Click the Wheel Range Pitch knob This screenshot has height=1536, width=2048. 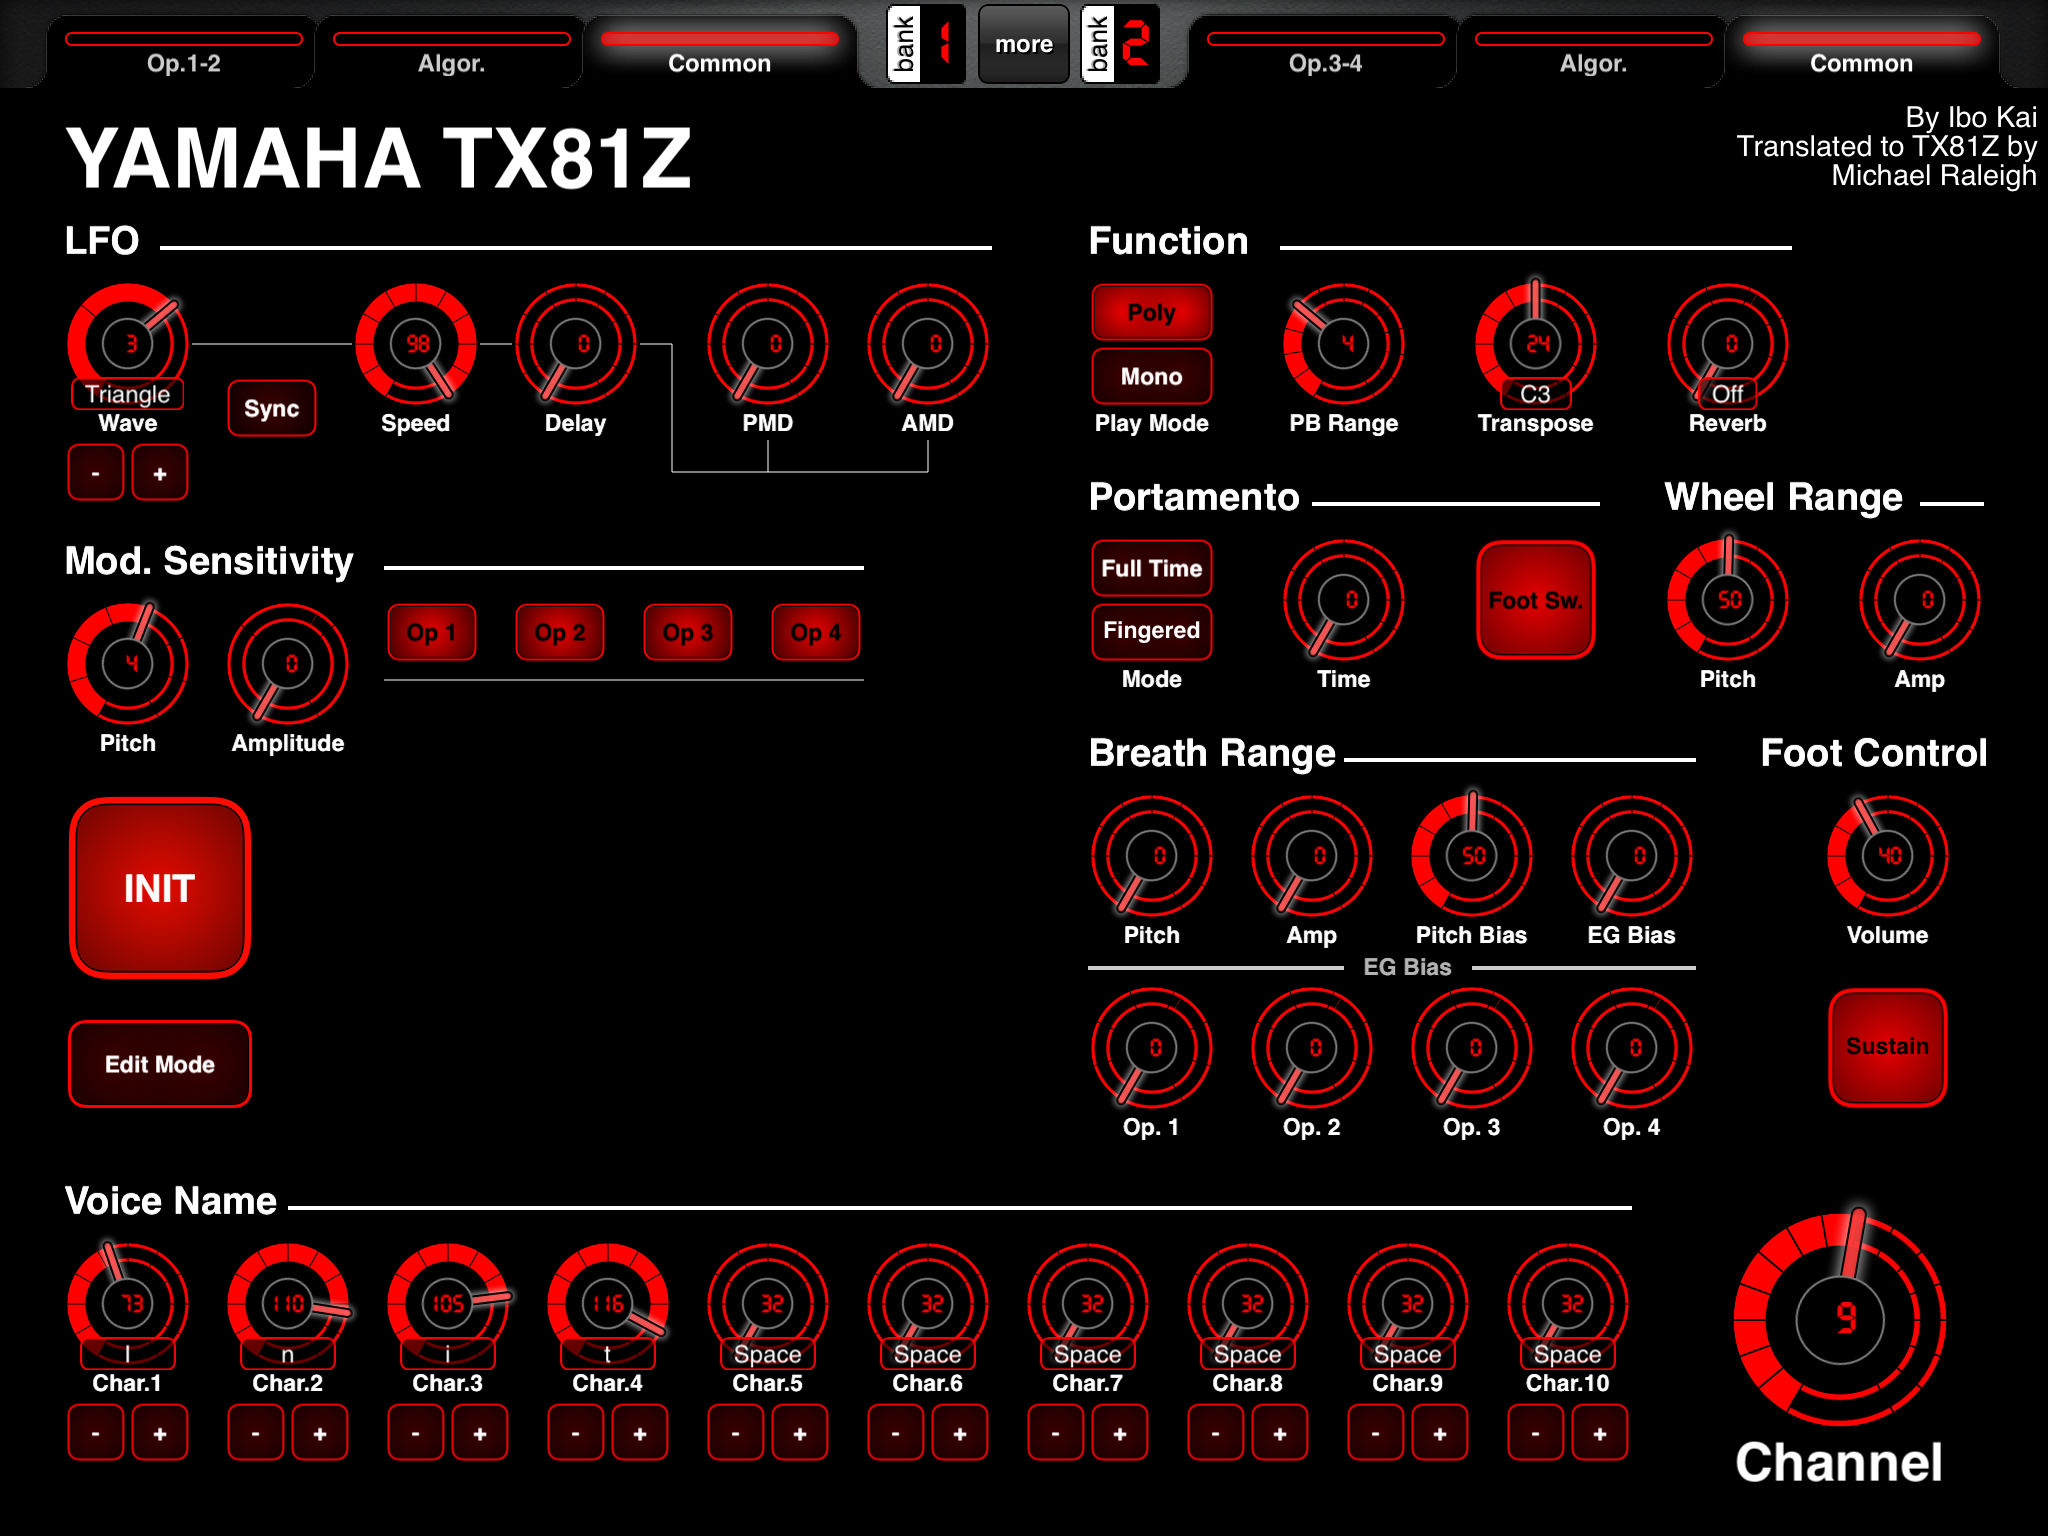[1728, 600]
